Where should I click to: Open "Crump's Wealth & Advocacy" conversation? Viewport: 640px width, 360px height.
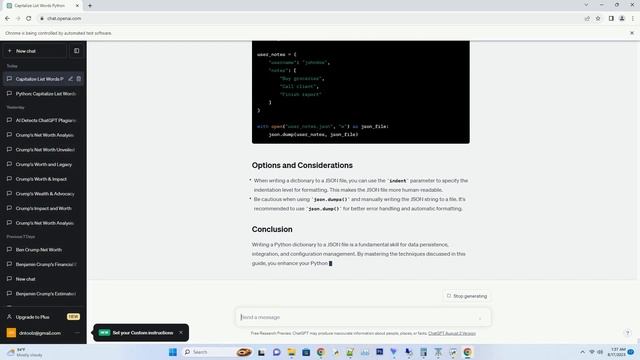click(x=43, y=194)
